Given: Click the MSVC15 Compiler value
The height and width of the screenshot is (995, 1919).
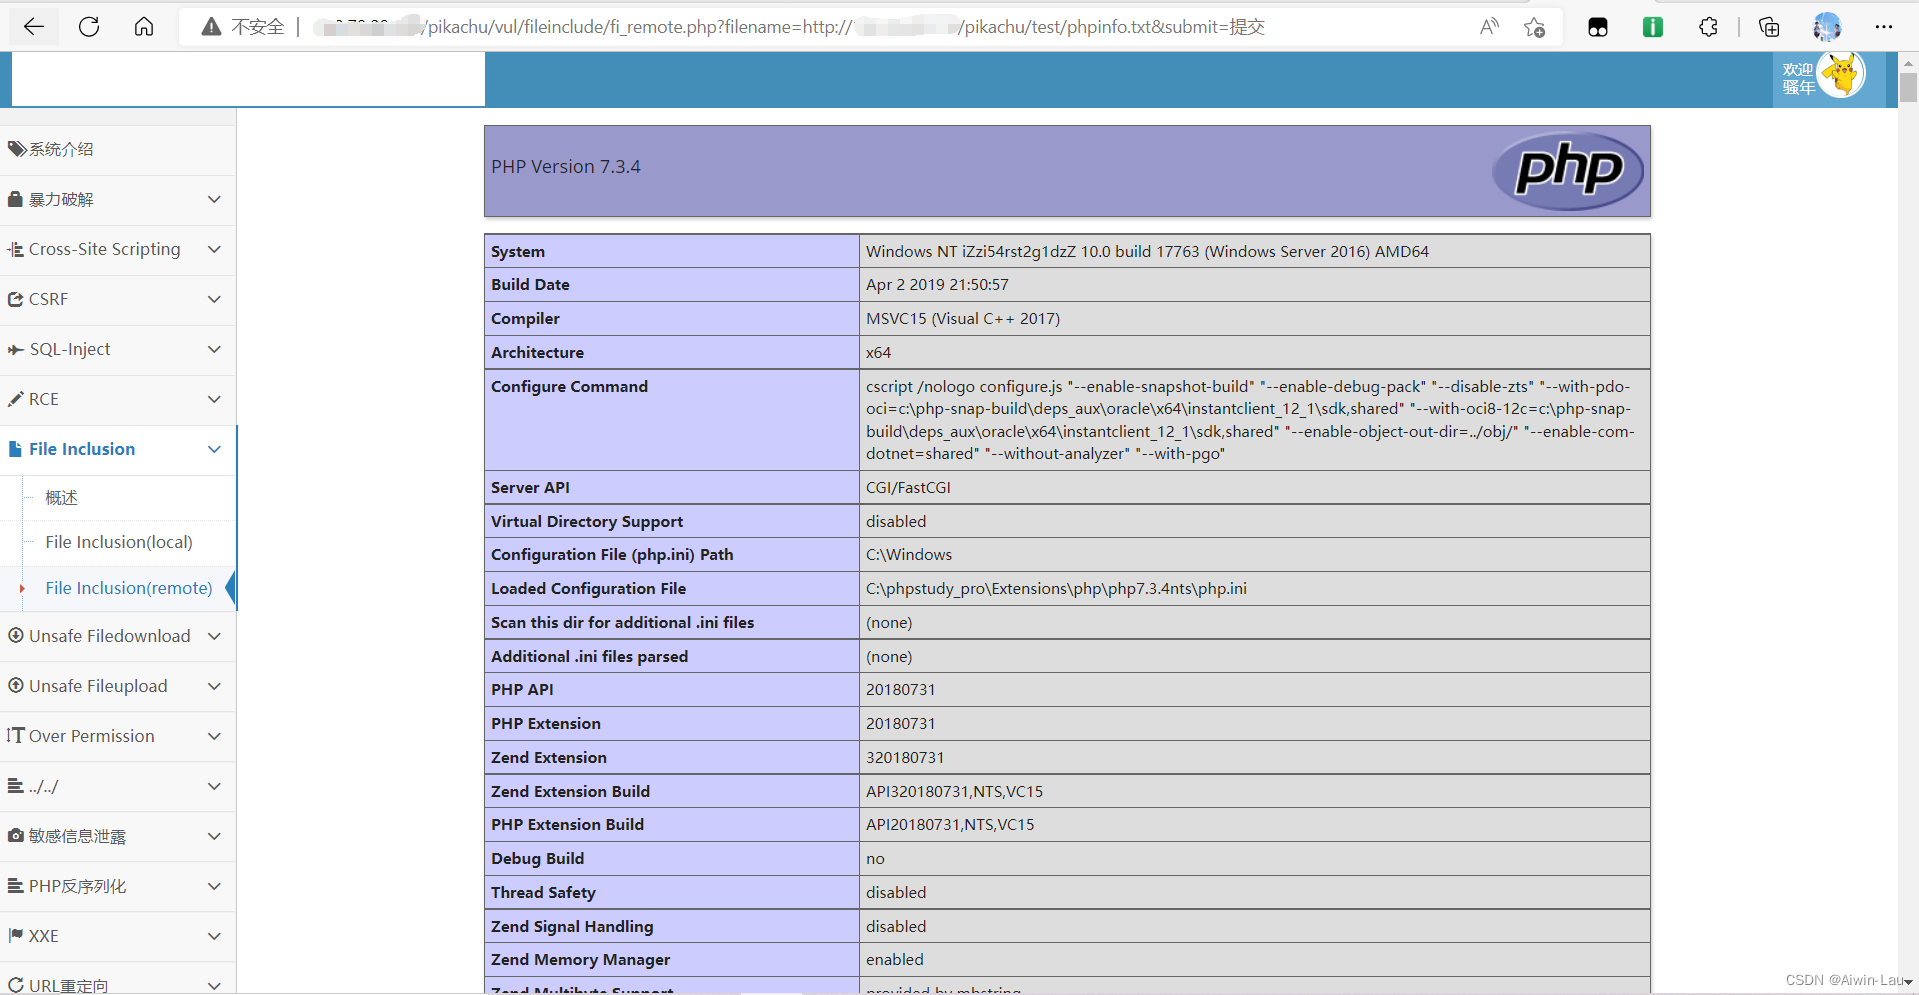Looking at the screenshot, I should [x=963, y=318].
